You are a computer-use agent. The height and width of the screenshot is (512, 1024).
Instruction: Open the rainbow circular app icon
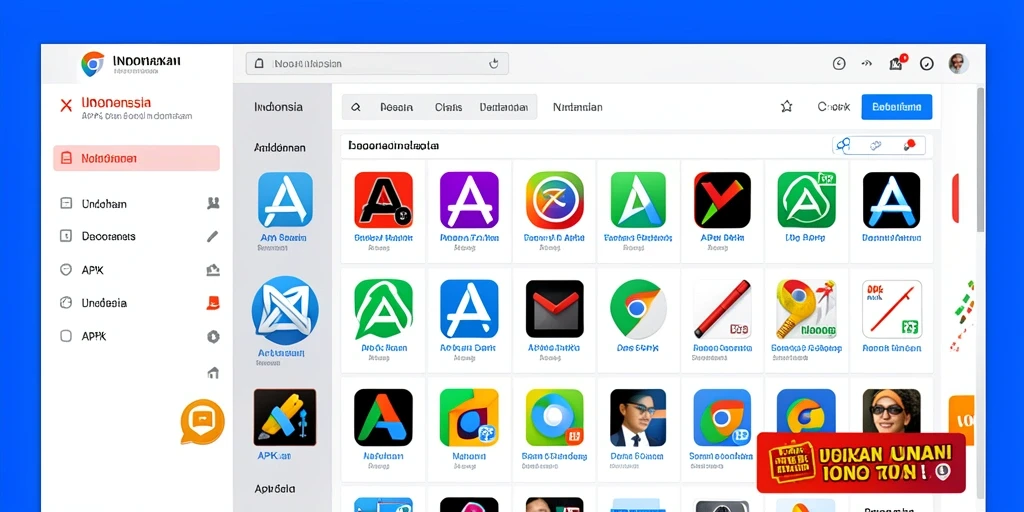point(554,200)
